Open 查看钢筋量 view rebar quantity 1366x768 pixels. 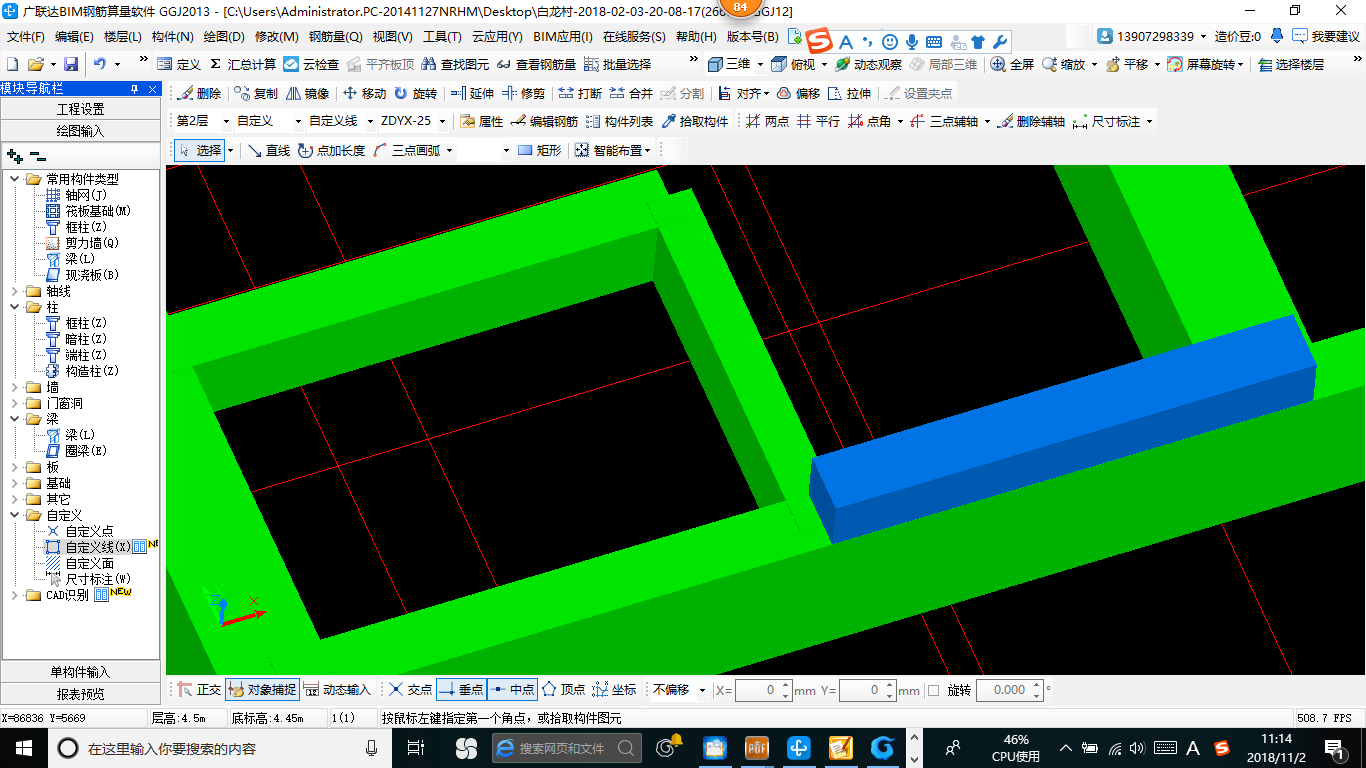click(537, 64)
